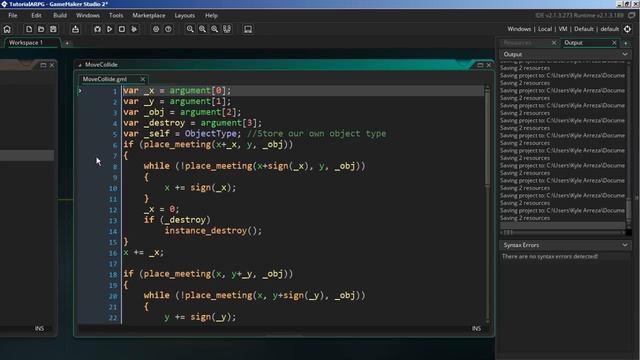Save project with the floppy disk icon
This screenshot has height=360, width=640.
point(53,29)
